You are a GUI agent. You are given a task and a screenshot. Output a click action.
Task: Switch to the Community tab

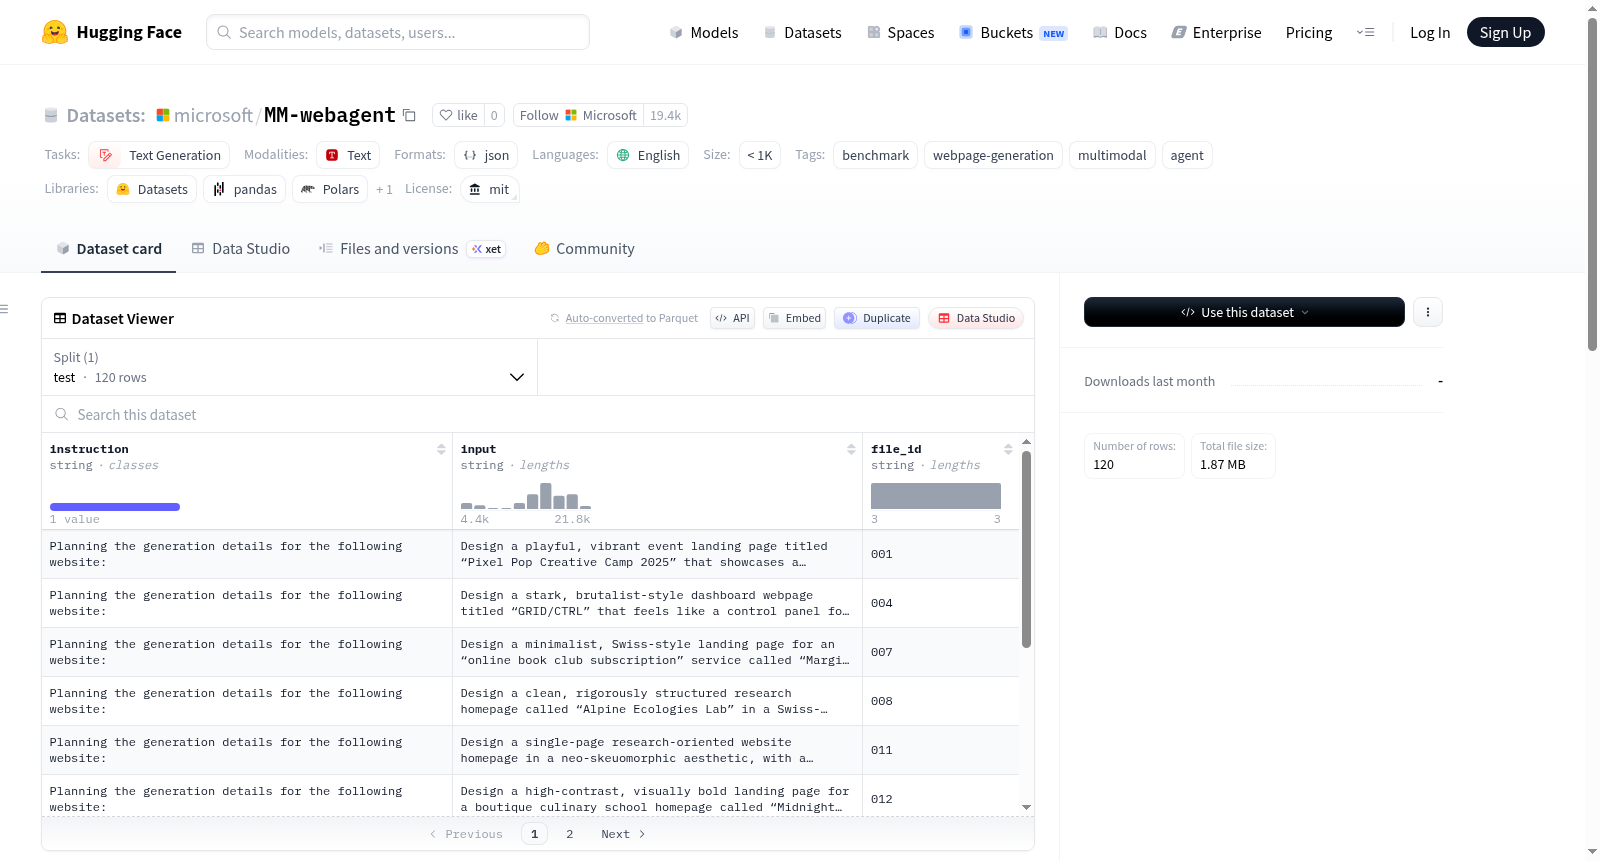584,249
